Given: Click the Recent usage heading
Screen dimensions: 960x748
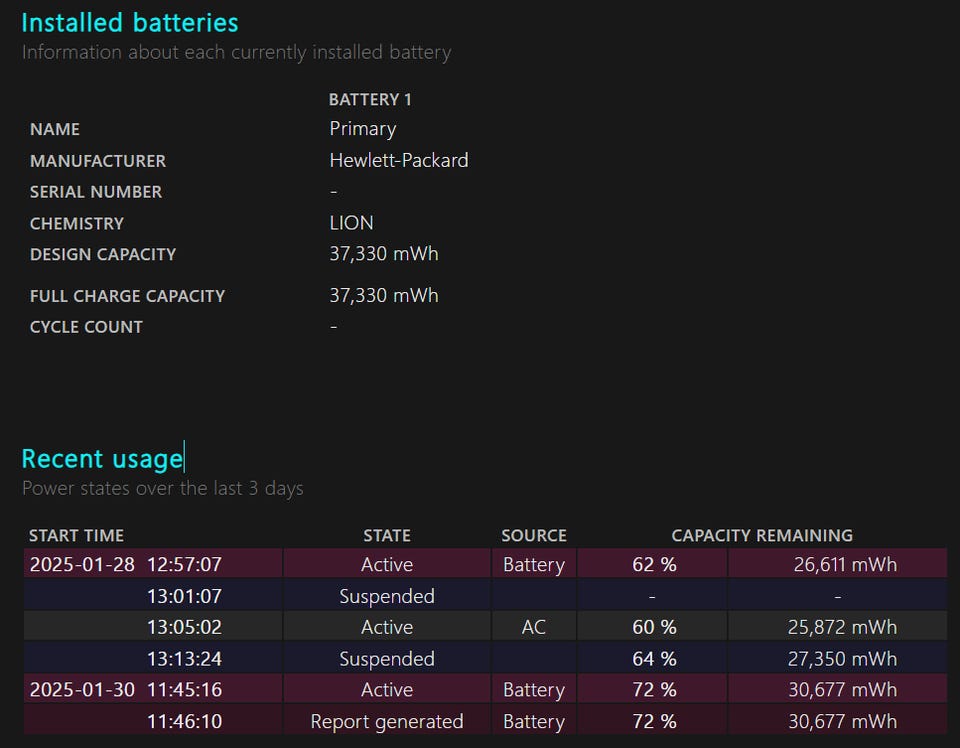Looking at the screenshot, I should click(102, 459).
